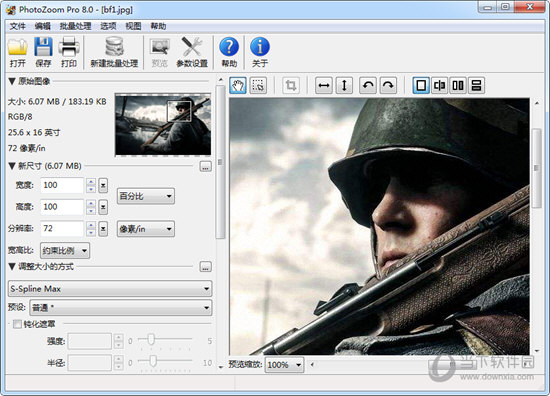Save the image with the 保存 icon
Viewport: 550px width, 396px height.
point(43,52)
